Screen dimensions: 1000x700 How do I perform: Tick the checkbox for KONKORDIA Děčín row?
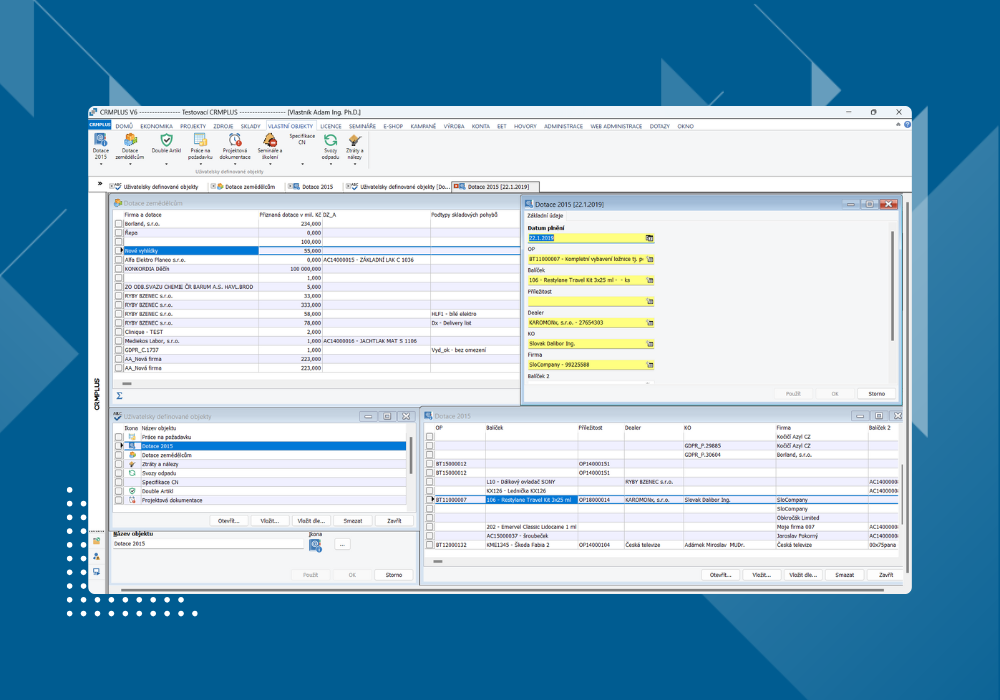pyautogui.click(x=119, y=269)
